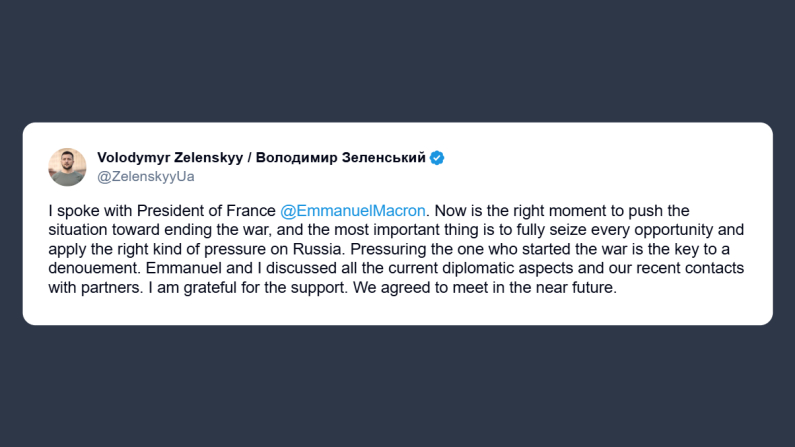Follow the @EmmanuelMacron mention link
Screen dimensions: 795x447
point(353,210)
